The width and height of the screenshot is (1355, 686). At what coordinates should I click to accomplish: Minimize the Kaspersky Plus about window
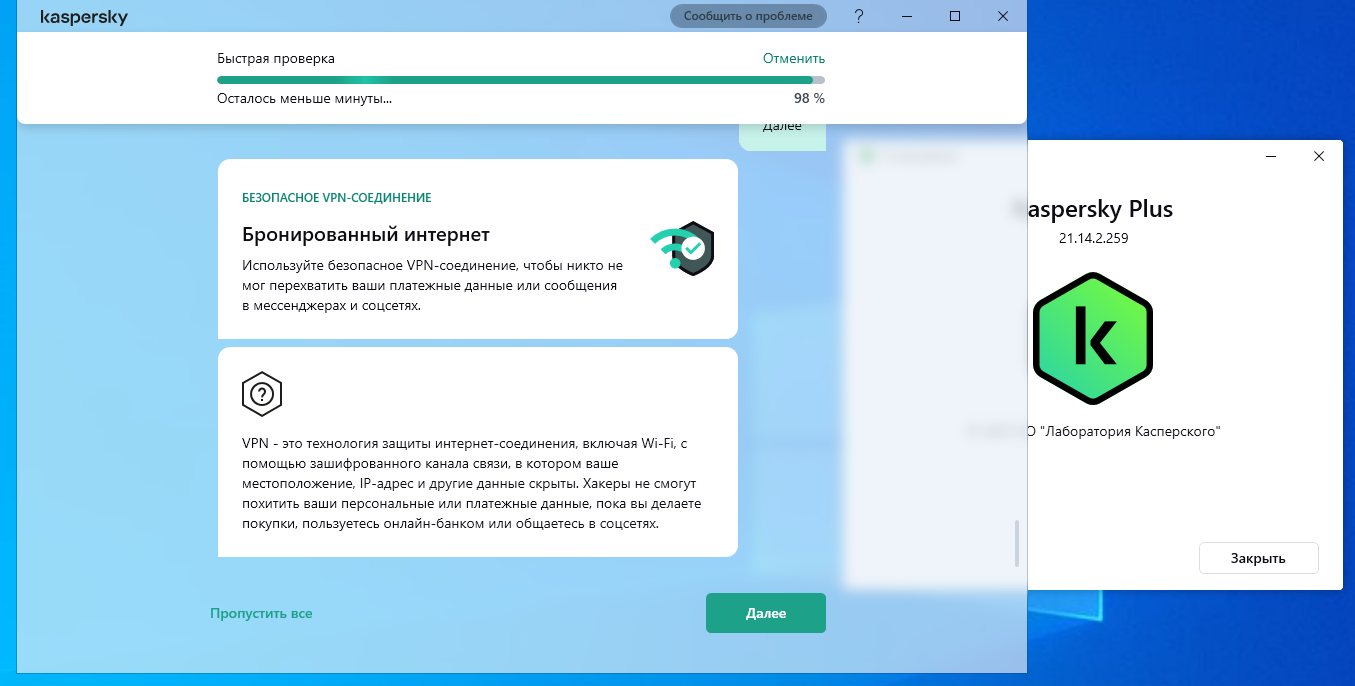pos(1272,156)
